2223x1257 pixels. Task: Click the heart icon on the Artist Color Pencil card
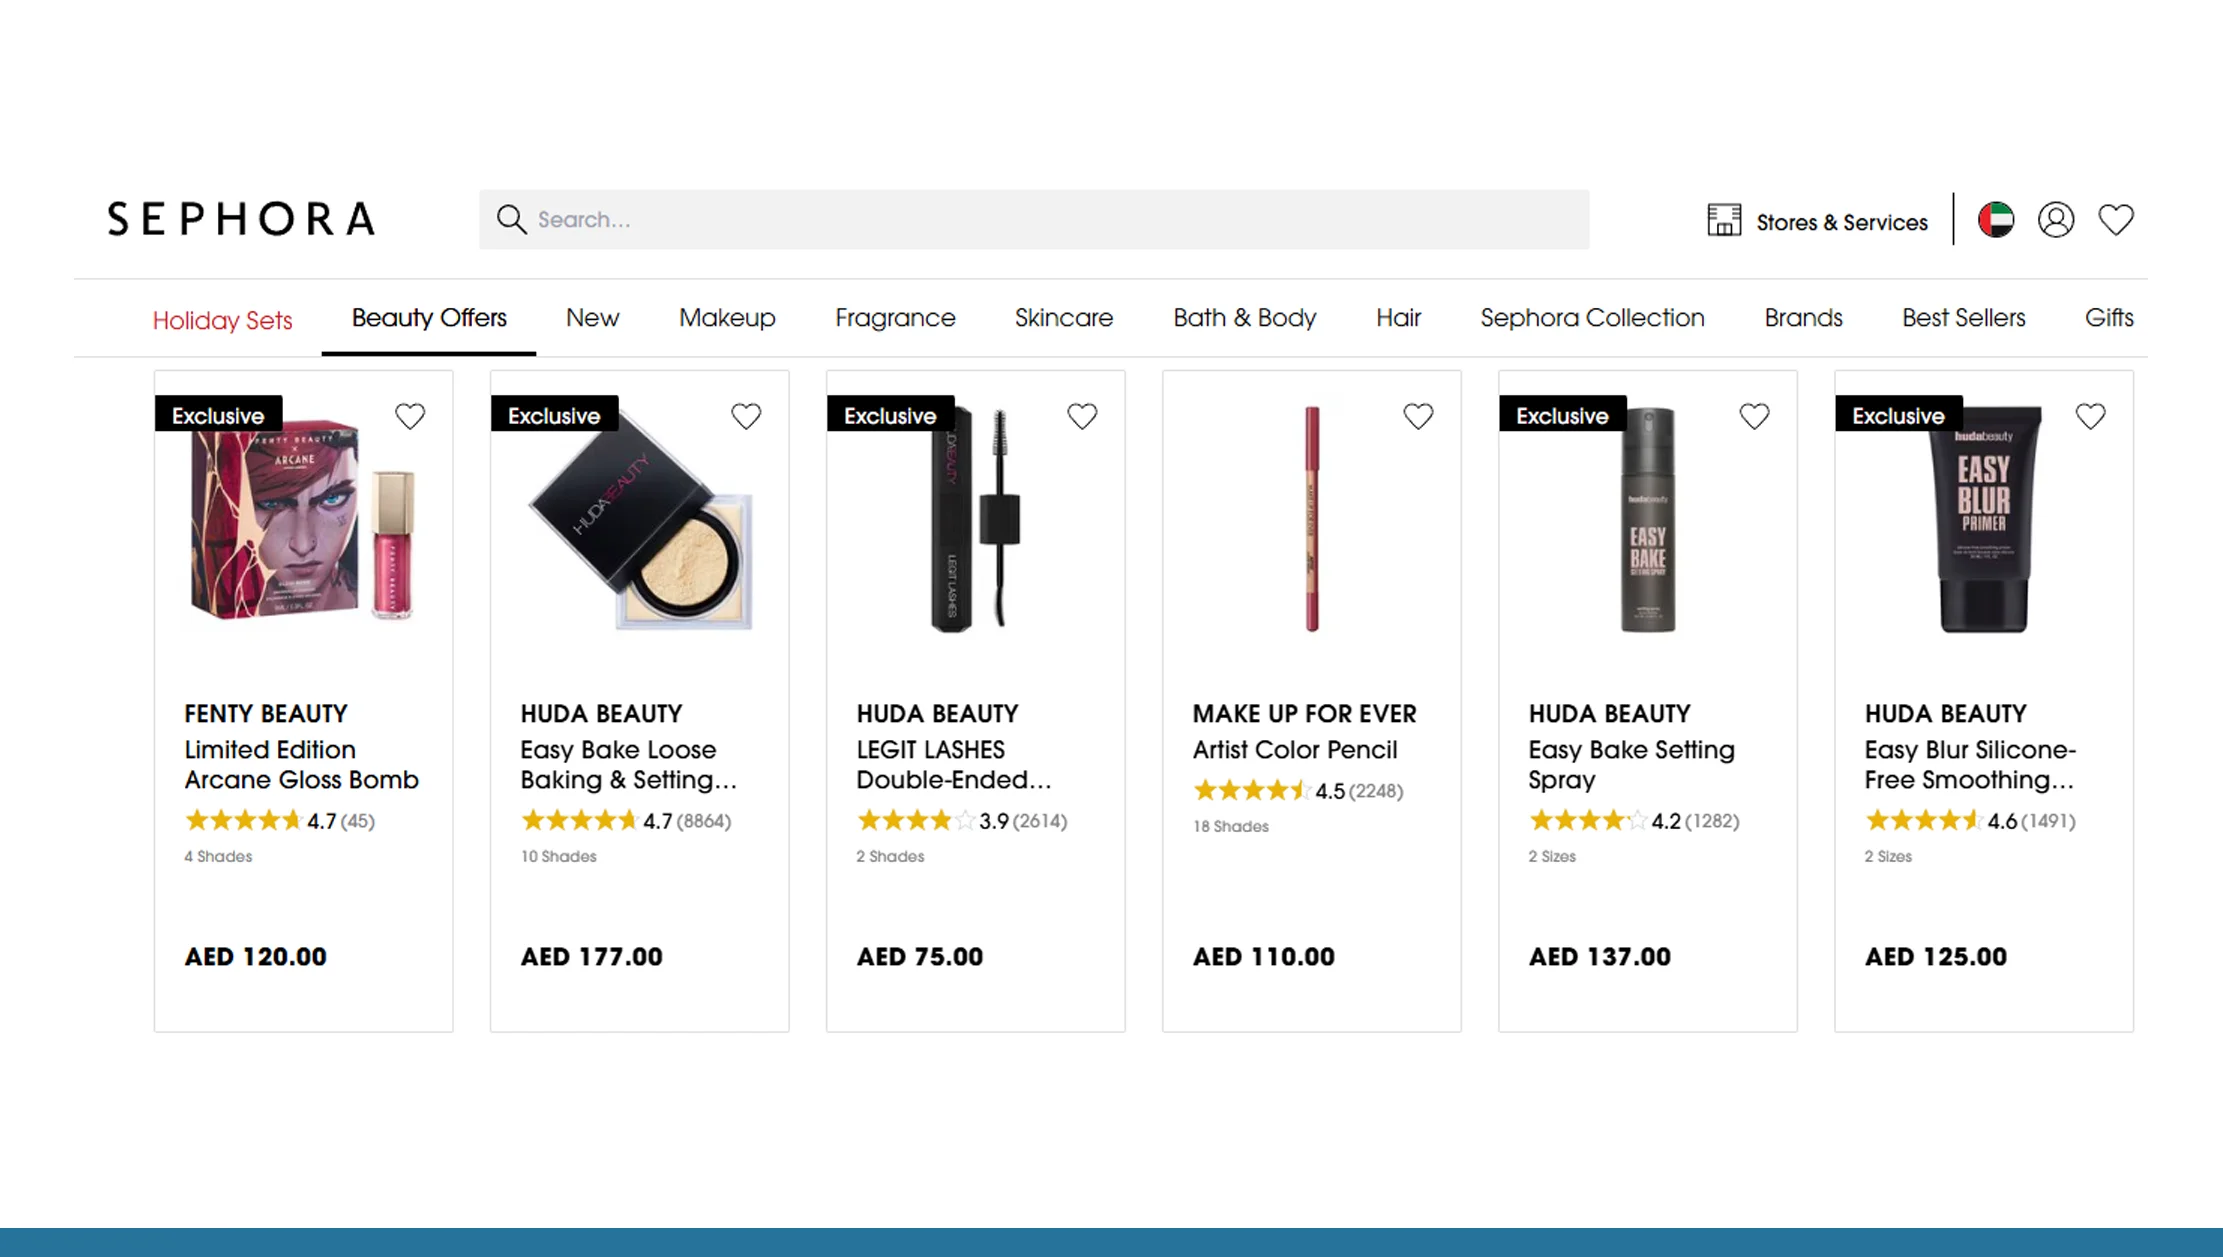1418,415
